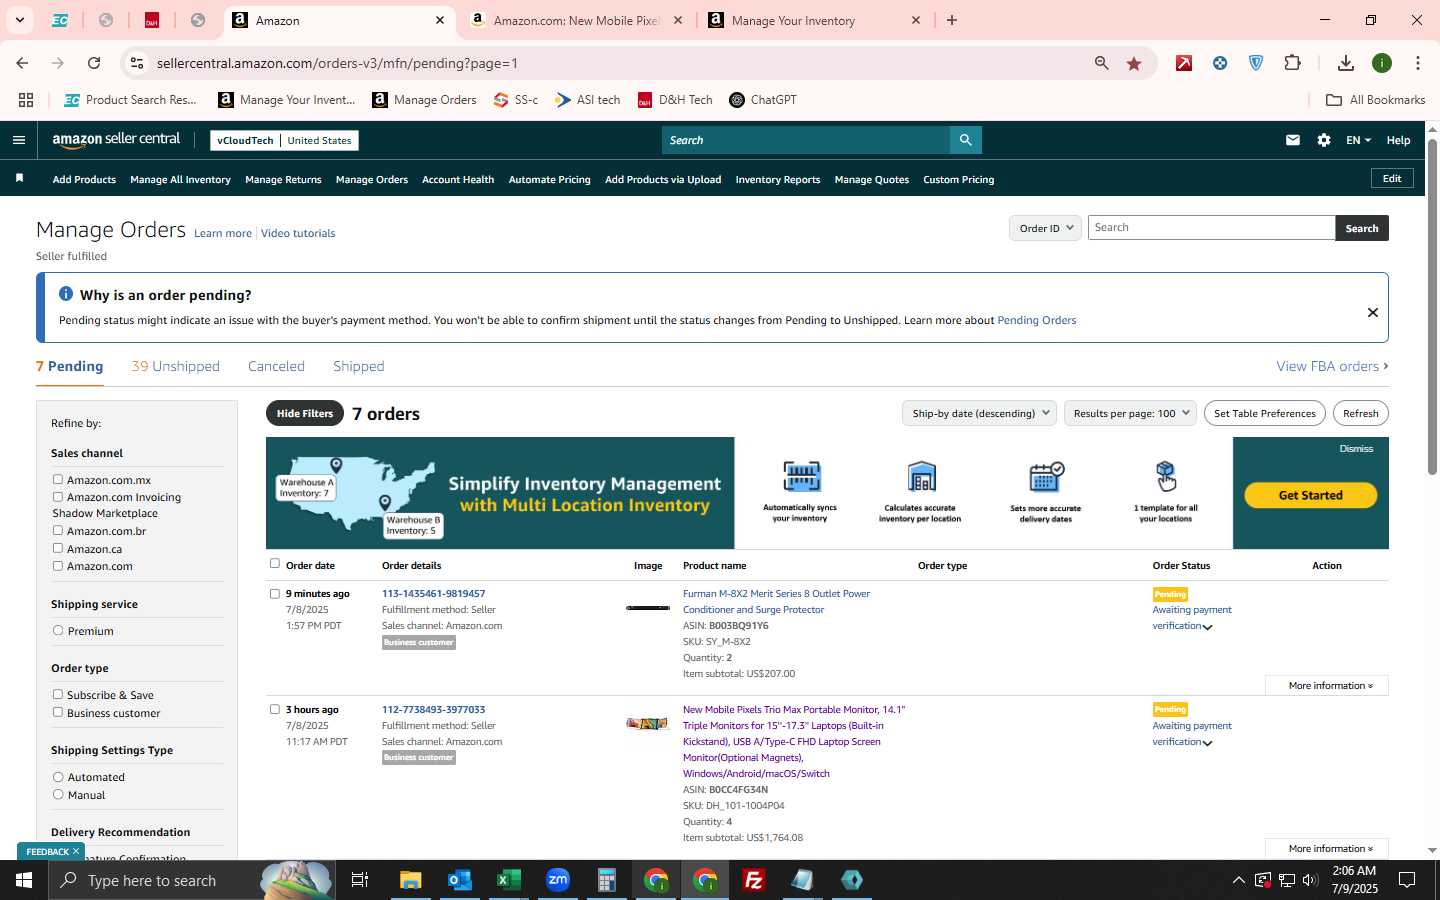
Task: Open the Seller Central hamburger menu
Action: (18, 140)
